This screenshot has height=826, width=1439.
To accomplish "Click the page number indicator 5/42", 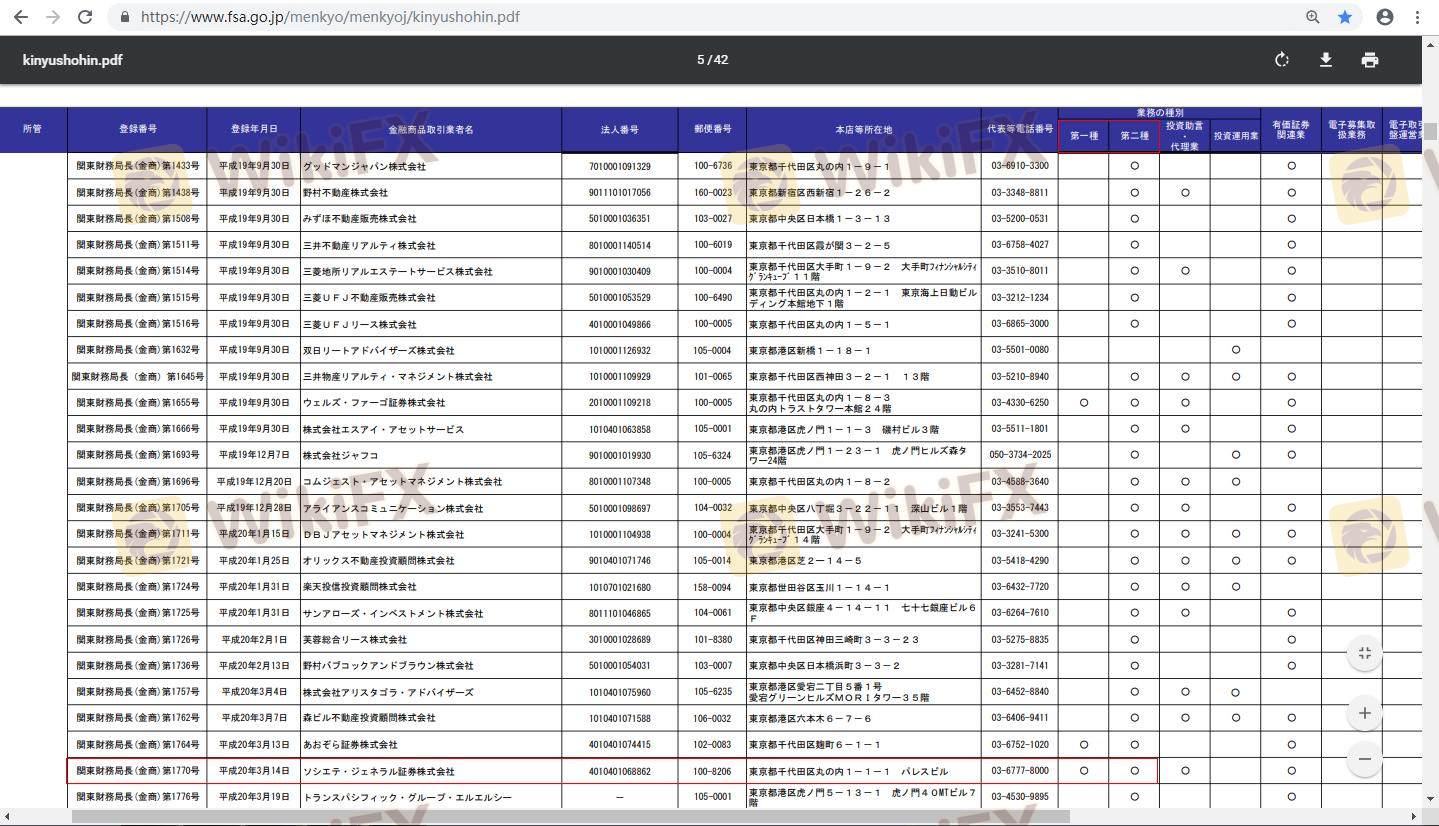I will tap(712, 60).
